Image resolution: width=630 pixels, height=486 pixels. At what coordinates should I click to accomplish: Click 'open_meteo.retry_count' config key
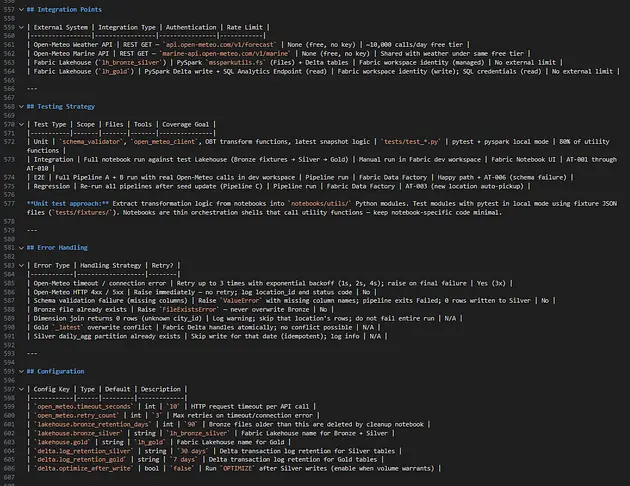[x=77, y=415]
